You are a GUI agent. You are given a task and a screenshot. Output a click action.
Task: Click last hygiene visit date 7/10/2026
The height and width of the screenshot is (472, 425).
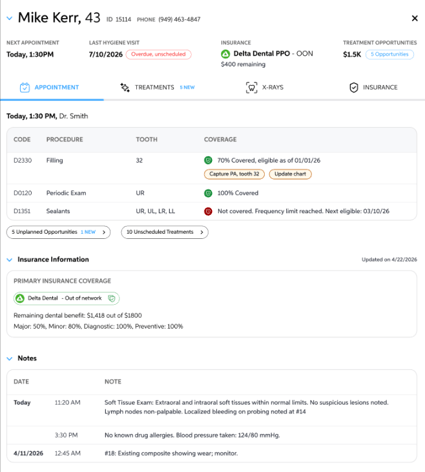pyautogui.click(x=106, y=54)
